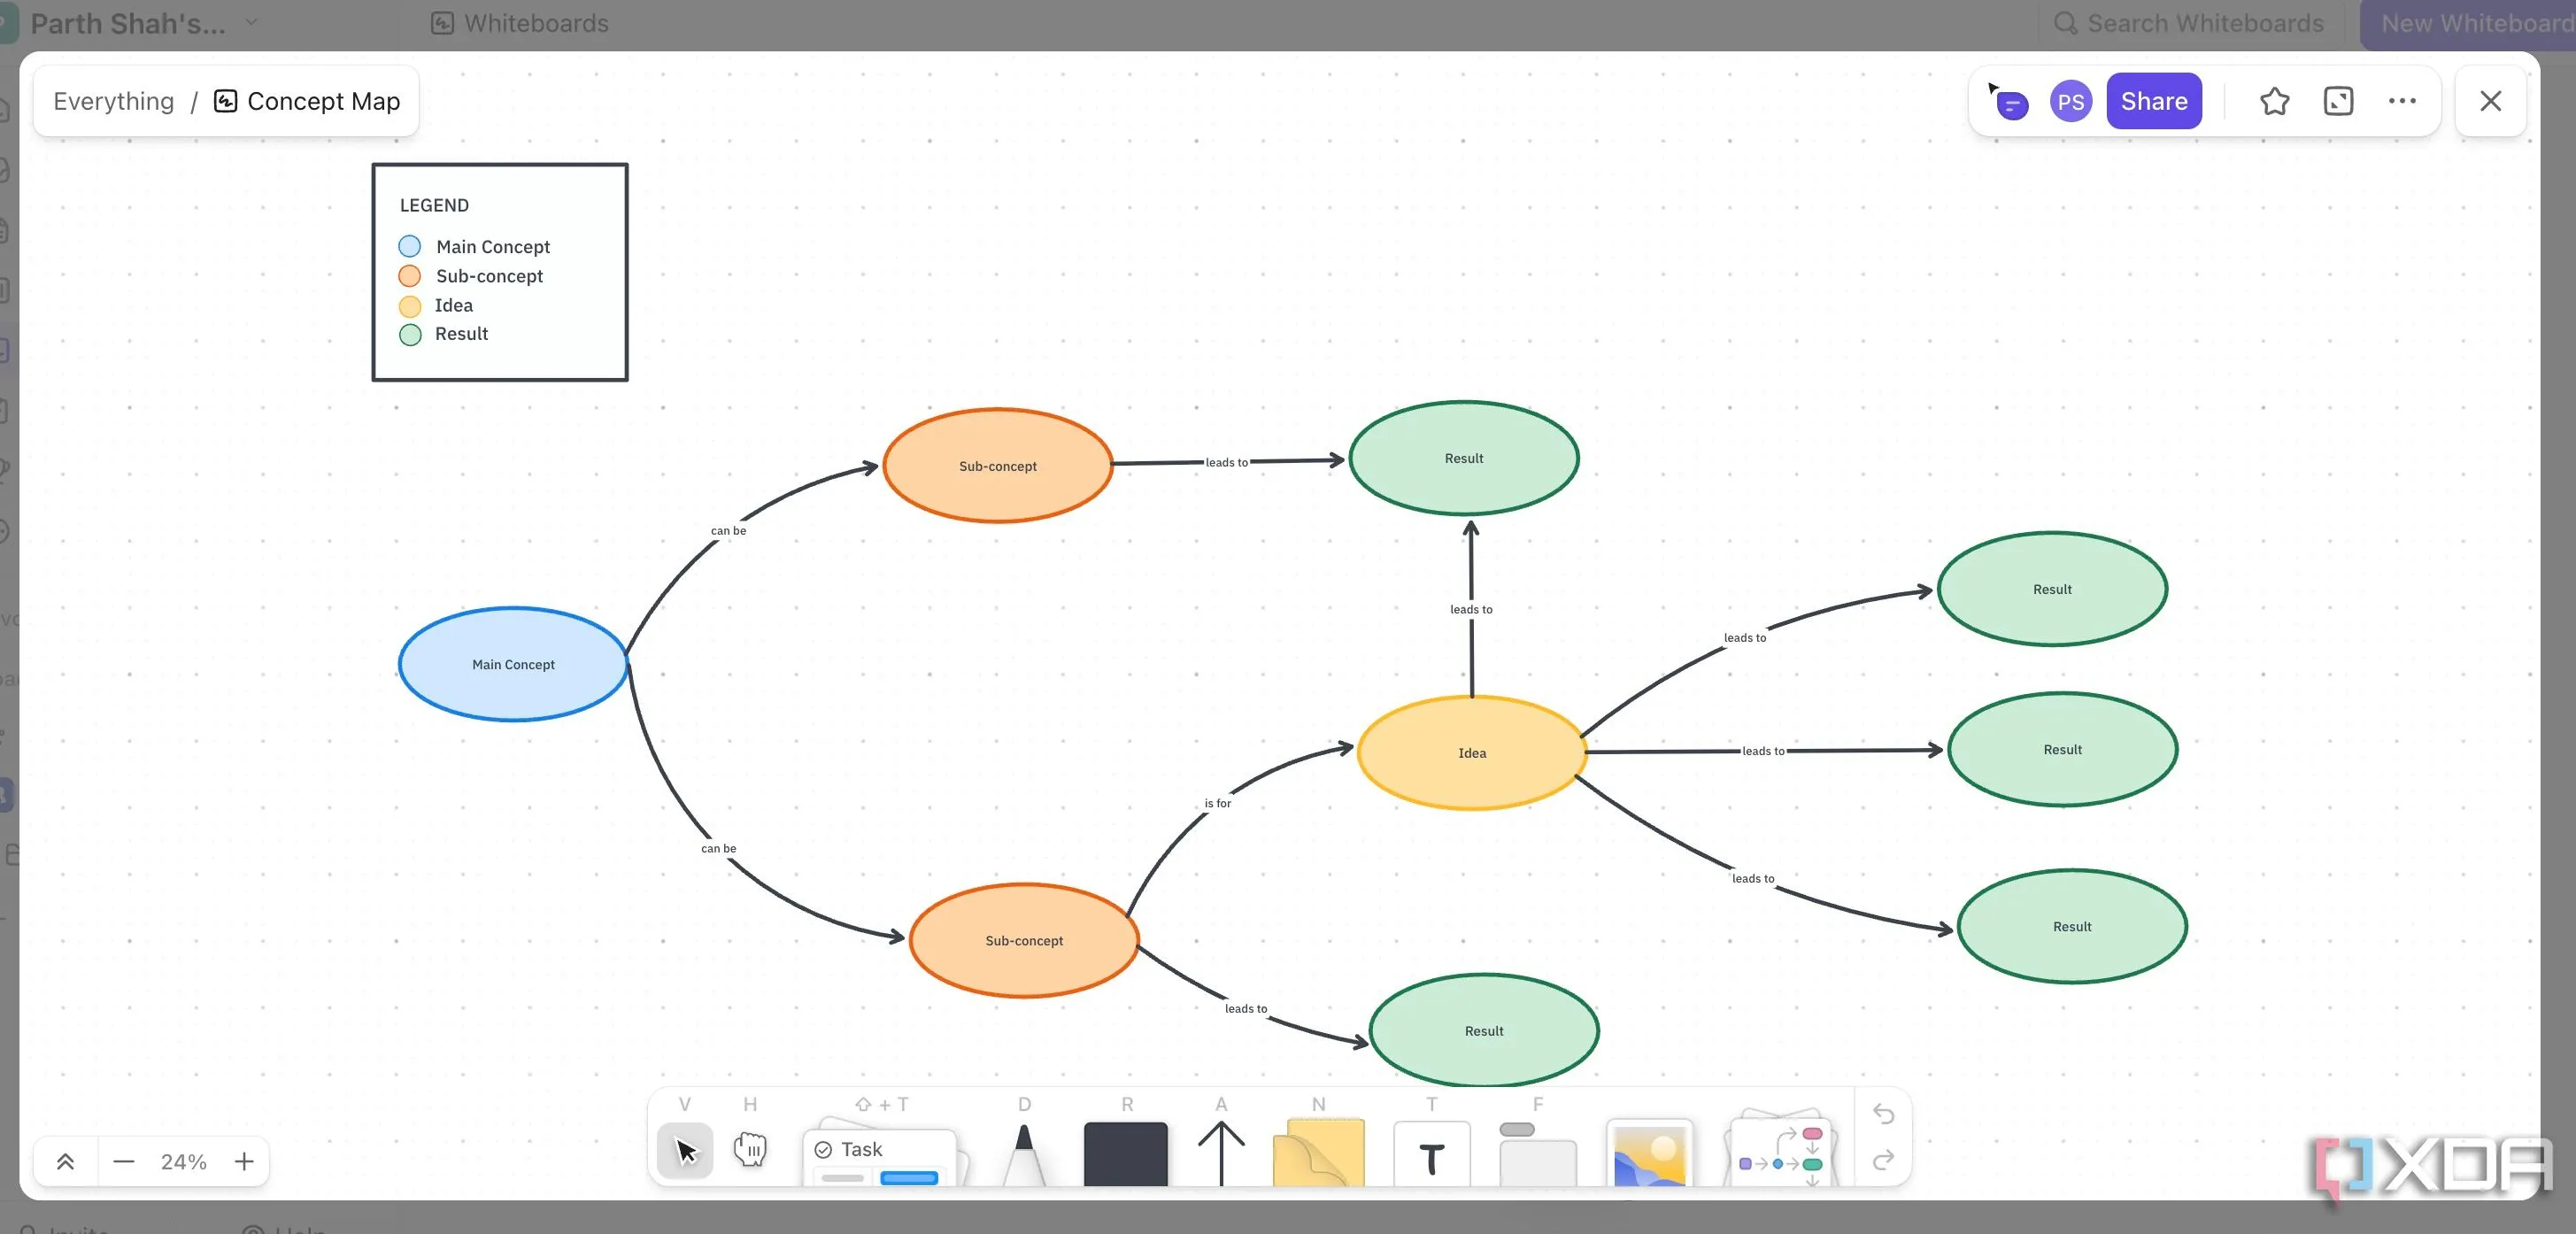Image resolution: width=2576 pixels, height=1234 pixels.
Task: Choose the pen drawing tool
Action: click(1023, 1154)
